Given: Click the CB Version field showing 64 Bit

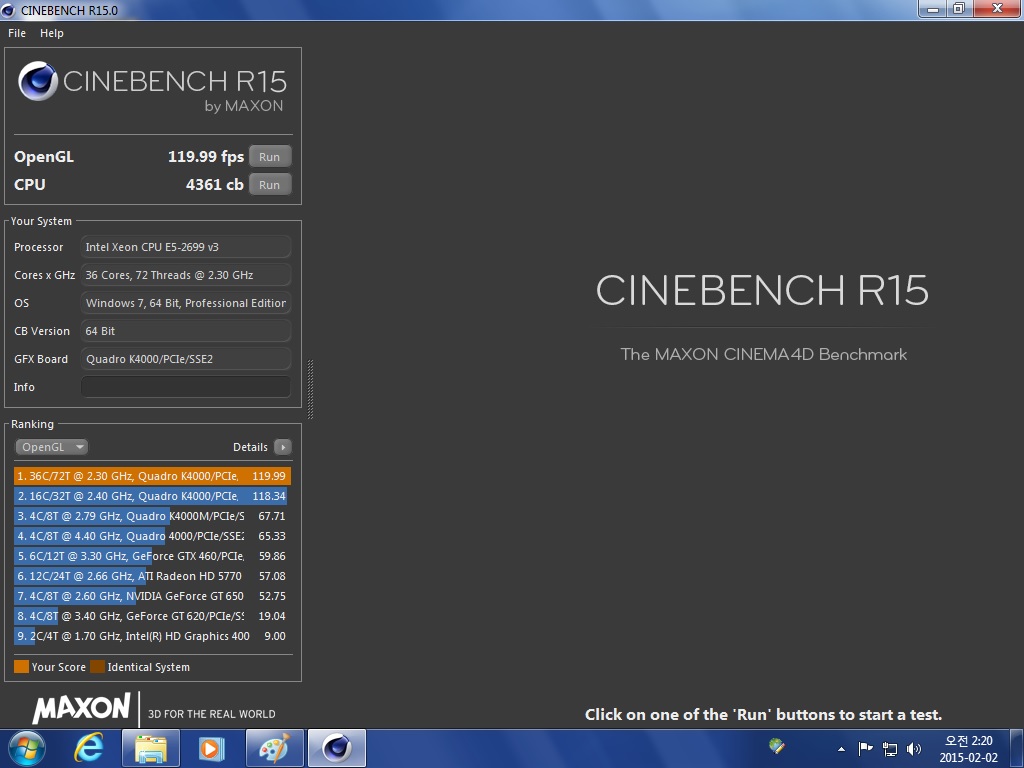Looking at the screenshot, I should [x=185, y=331].
